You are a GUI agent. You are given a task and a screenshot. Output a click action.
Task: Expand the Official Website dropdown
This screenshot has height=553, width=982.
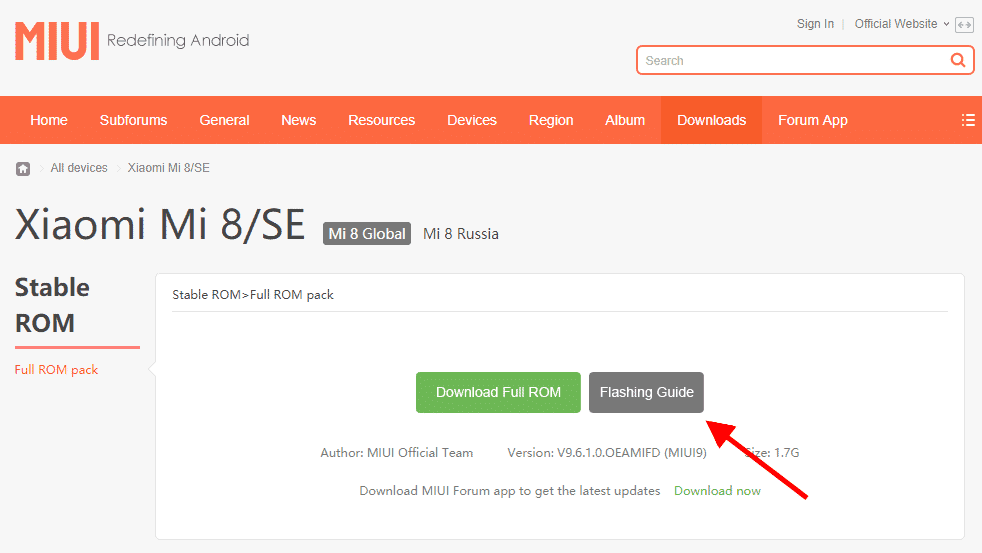[901, 24]
